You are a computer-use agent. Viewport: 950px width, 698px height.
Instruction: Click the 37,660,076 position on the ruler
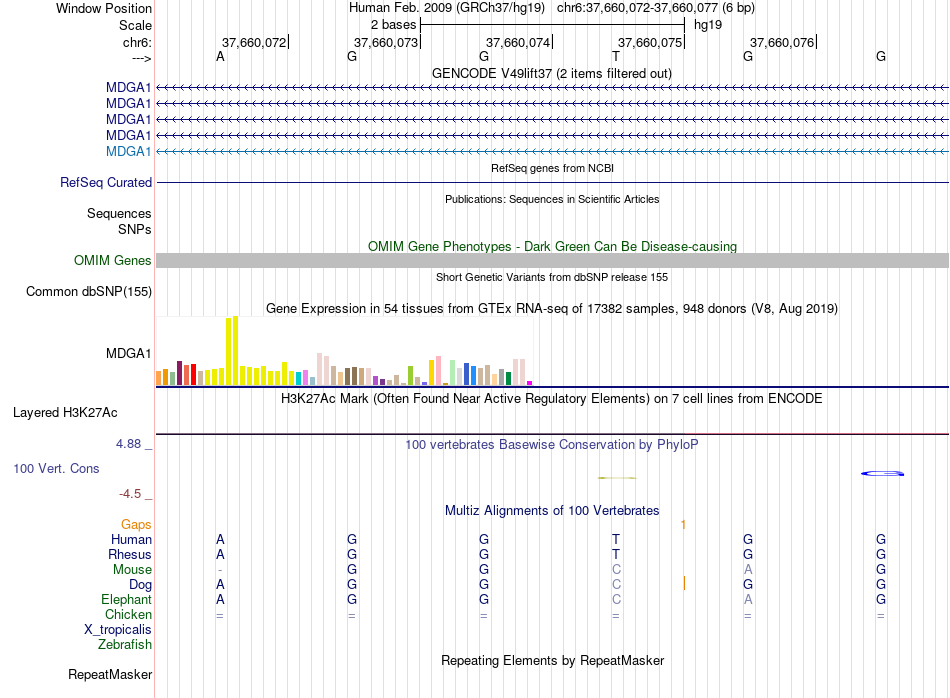[782, 42]
